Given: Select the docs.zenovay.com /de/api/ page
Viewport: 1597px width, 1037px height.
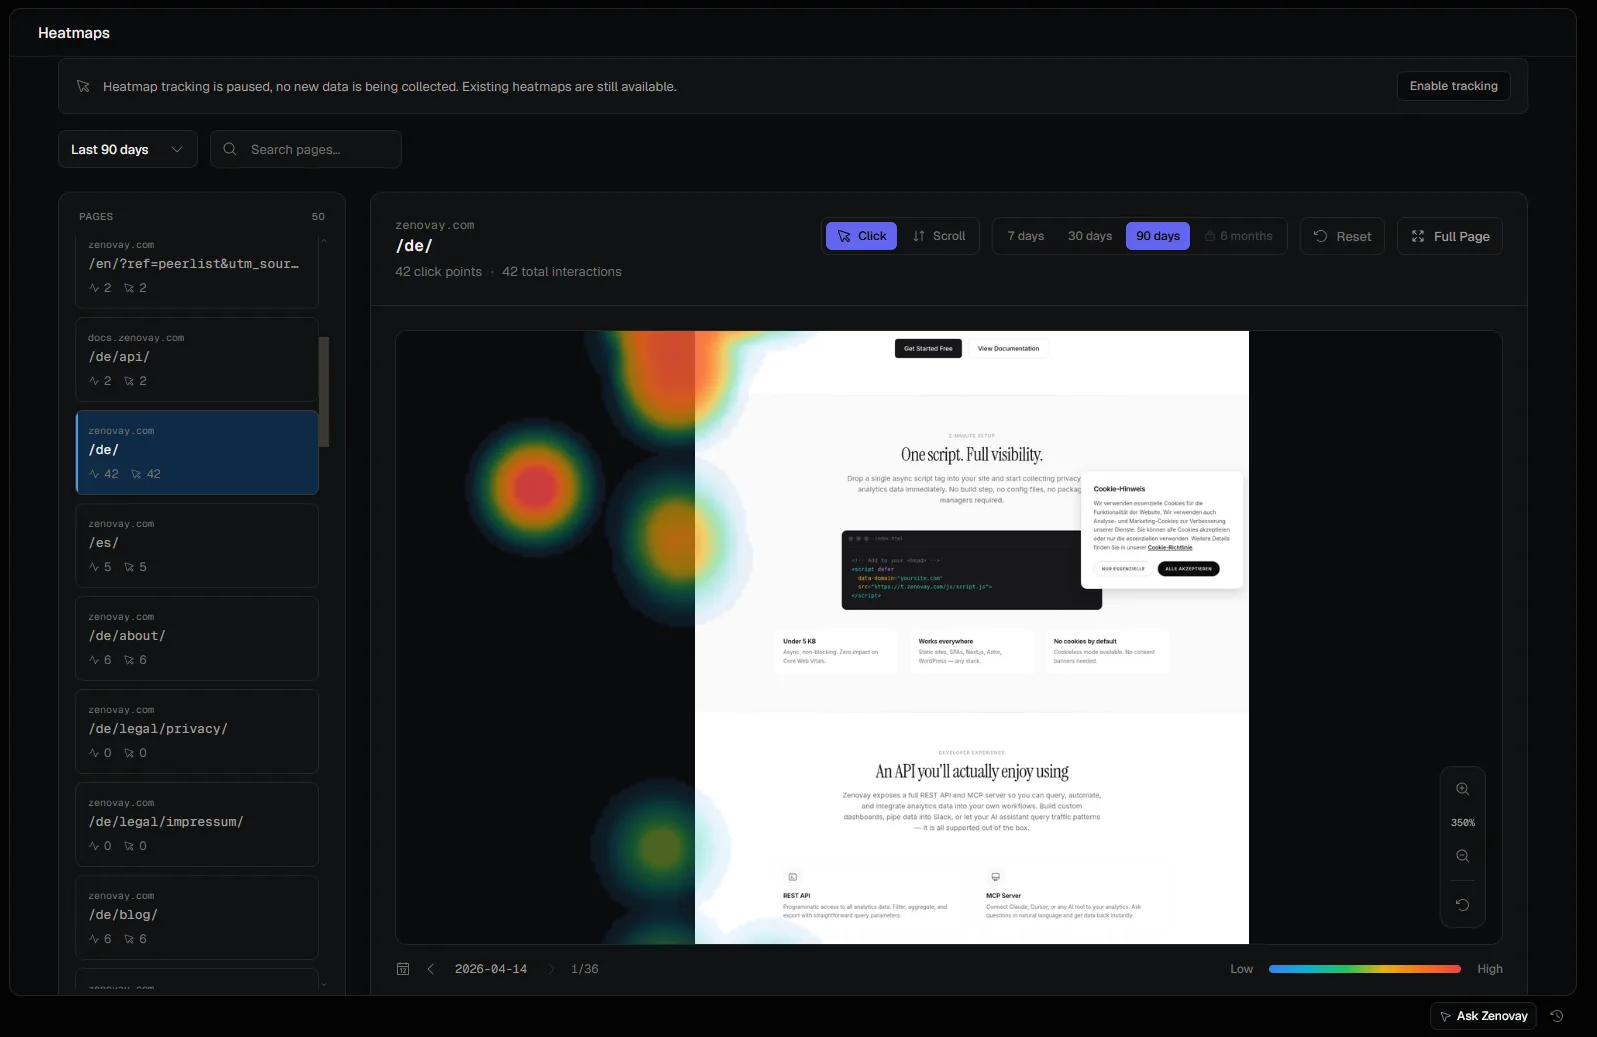Looking at the screenshot, I should (x=197, y=360).
